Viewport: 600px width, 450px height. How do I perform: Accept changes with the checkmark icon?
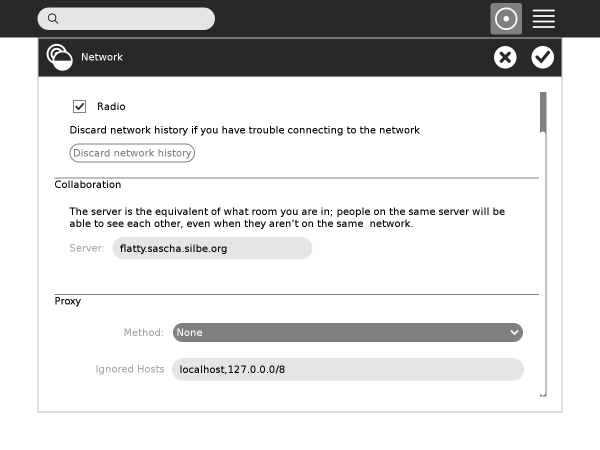543,57
